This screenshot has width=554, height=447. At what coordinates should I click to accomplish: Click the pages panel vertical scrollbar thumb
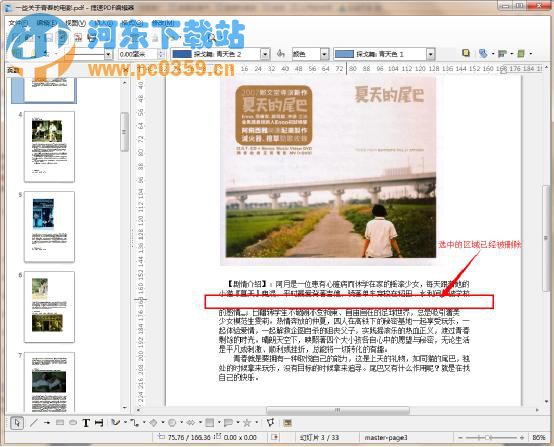coord(124,131)
